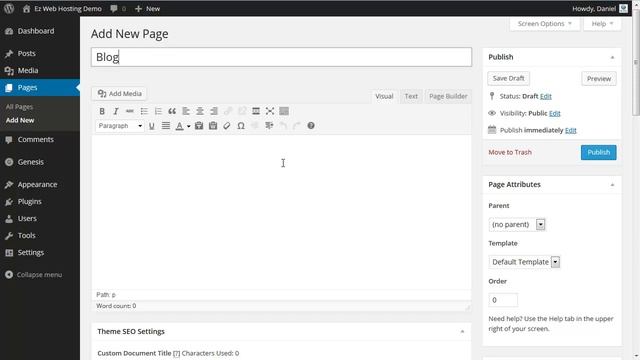Collapse the Publish box

[612, 57]
